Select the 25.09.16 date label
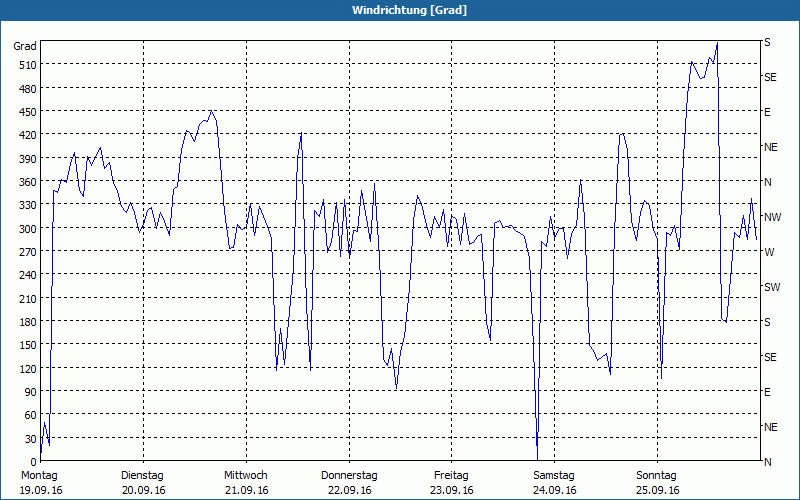 point(658,490)
